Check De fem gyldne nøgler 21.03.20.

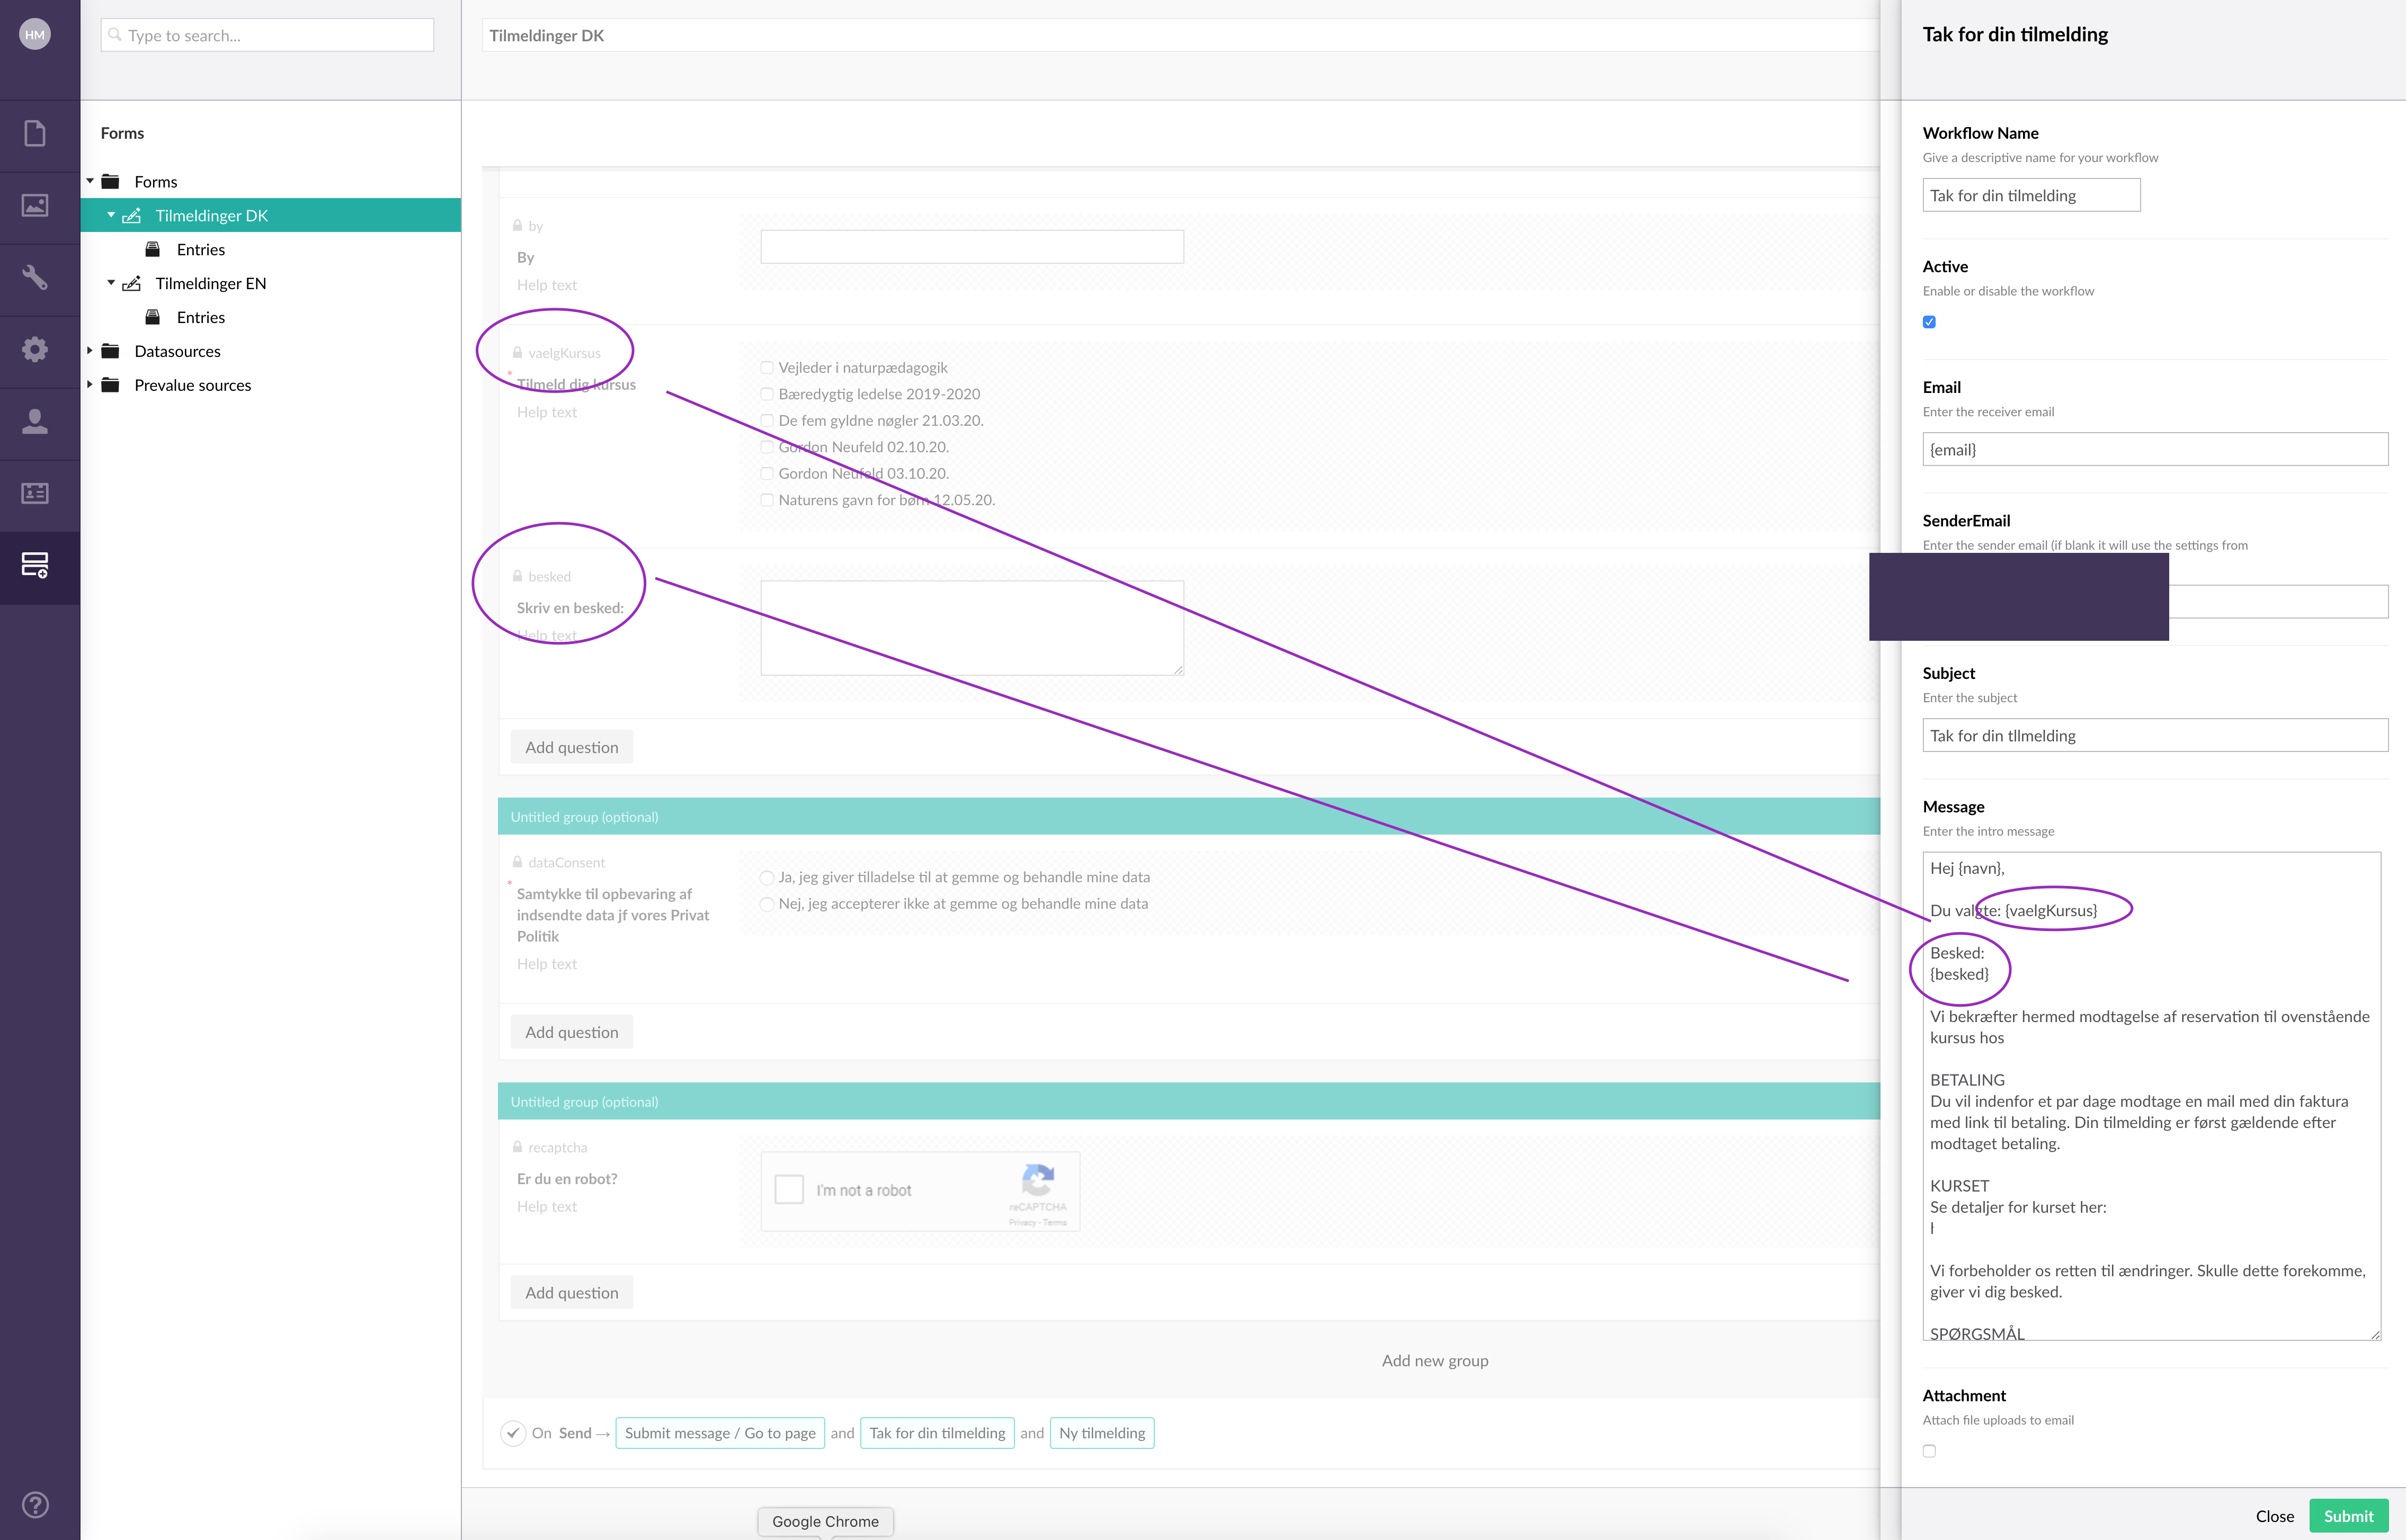pyautogui.click(x=767, y=421)
